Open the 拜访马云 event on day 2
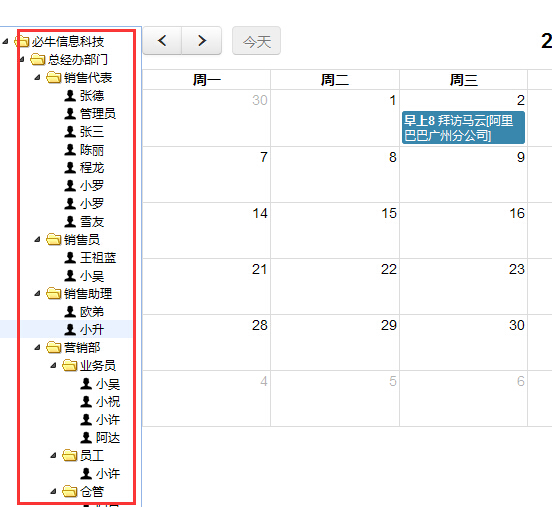The height and width of the screenshot is (507, 552). [x=463, y=127]
